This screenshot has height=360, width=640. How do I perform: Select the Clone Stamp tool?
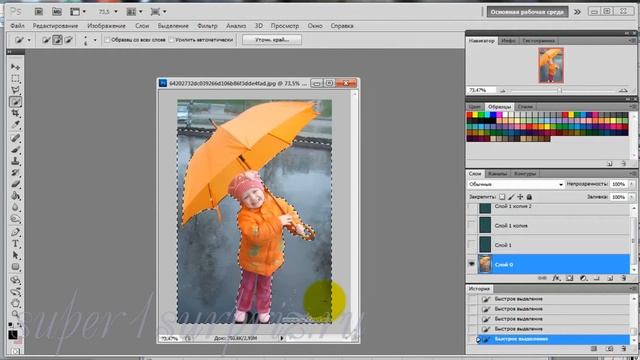(15, 161)
